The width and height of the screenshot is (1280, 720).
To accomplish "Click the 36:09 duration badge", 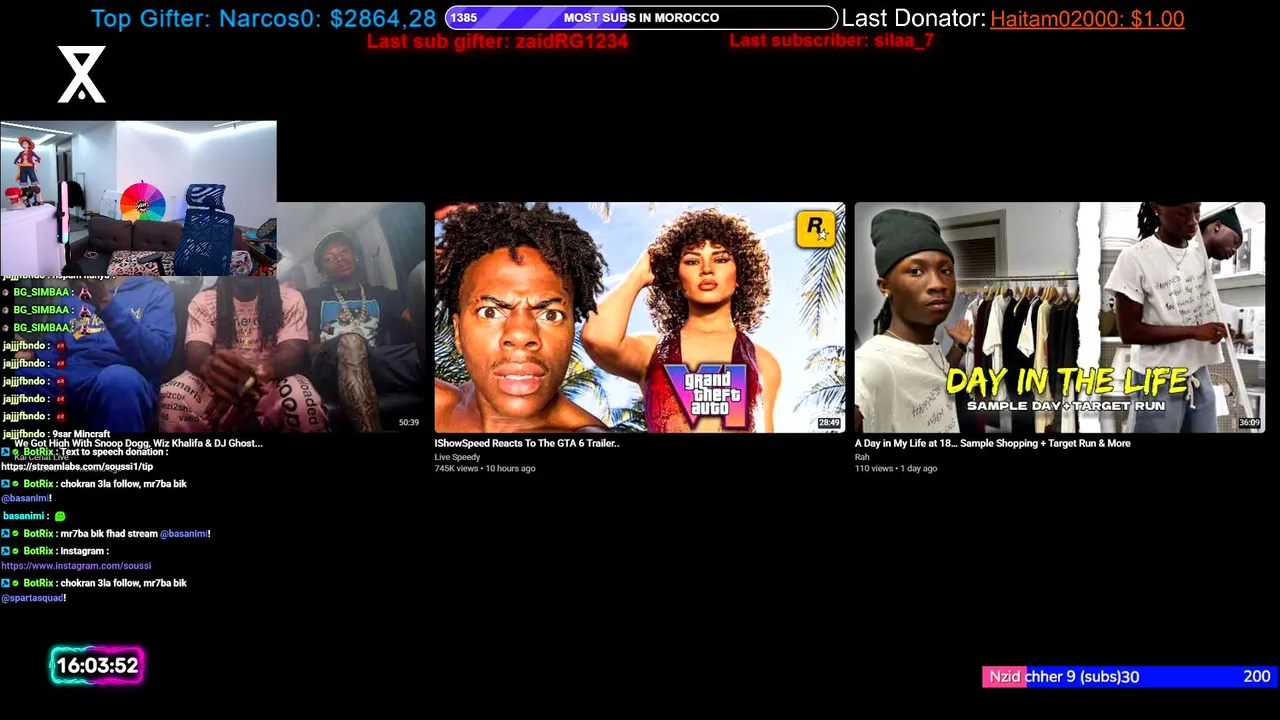I will click(x=1249, y=423).
